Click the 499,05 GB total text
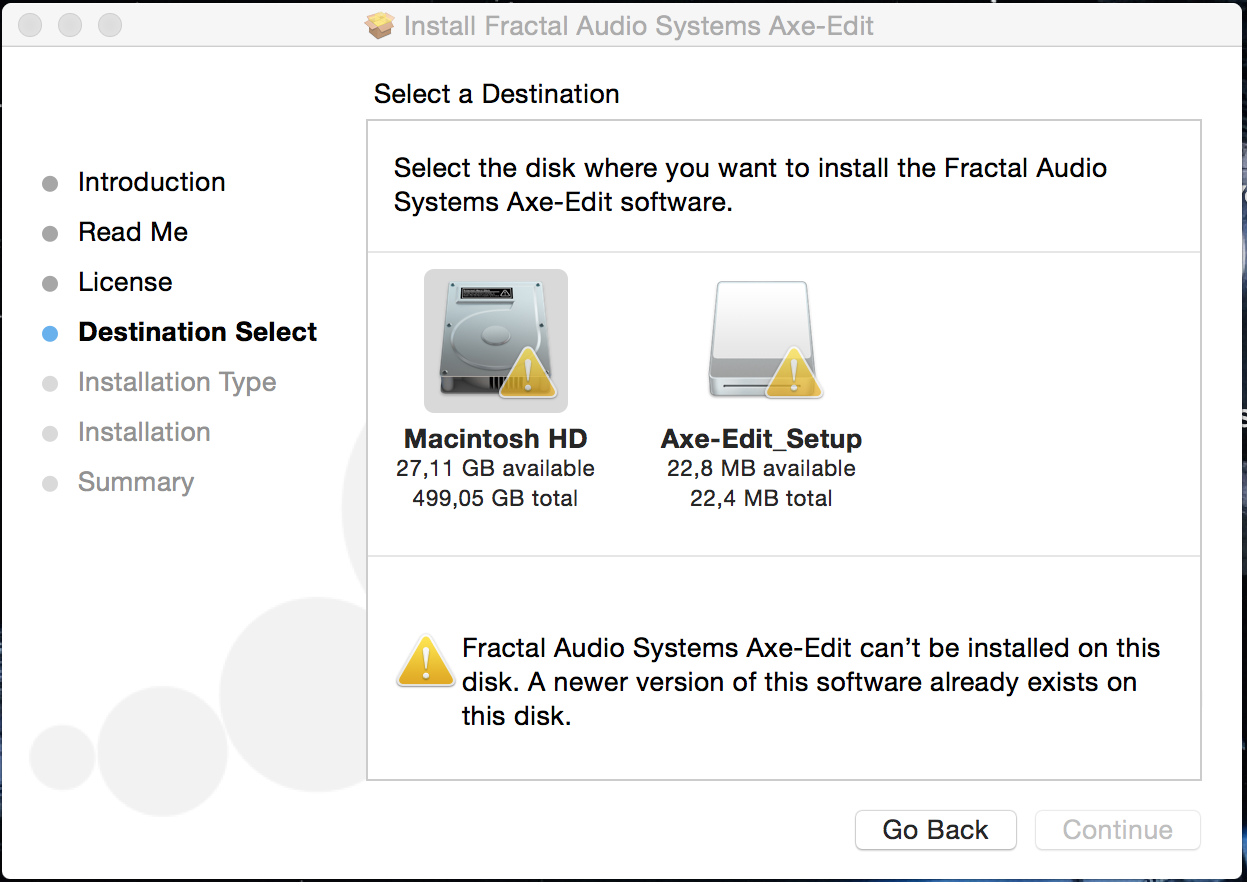The width and height of the screenshot is (1247, 882). point(496,498)
